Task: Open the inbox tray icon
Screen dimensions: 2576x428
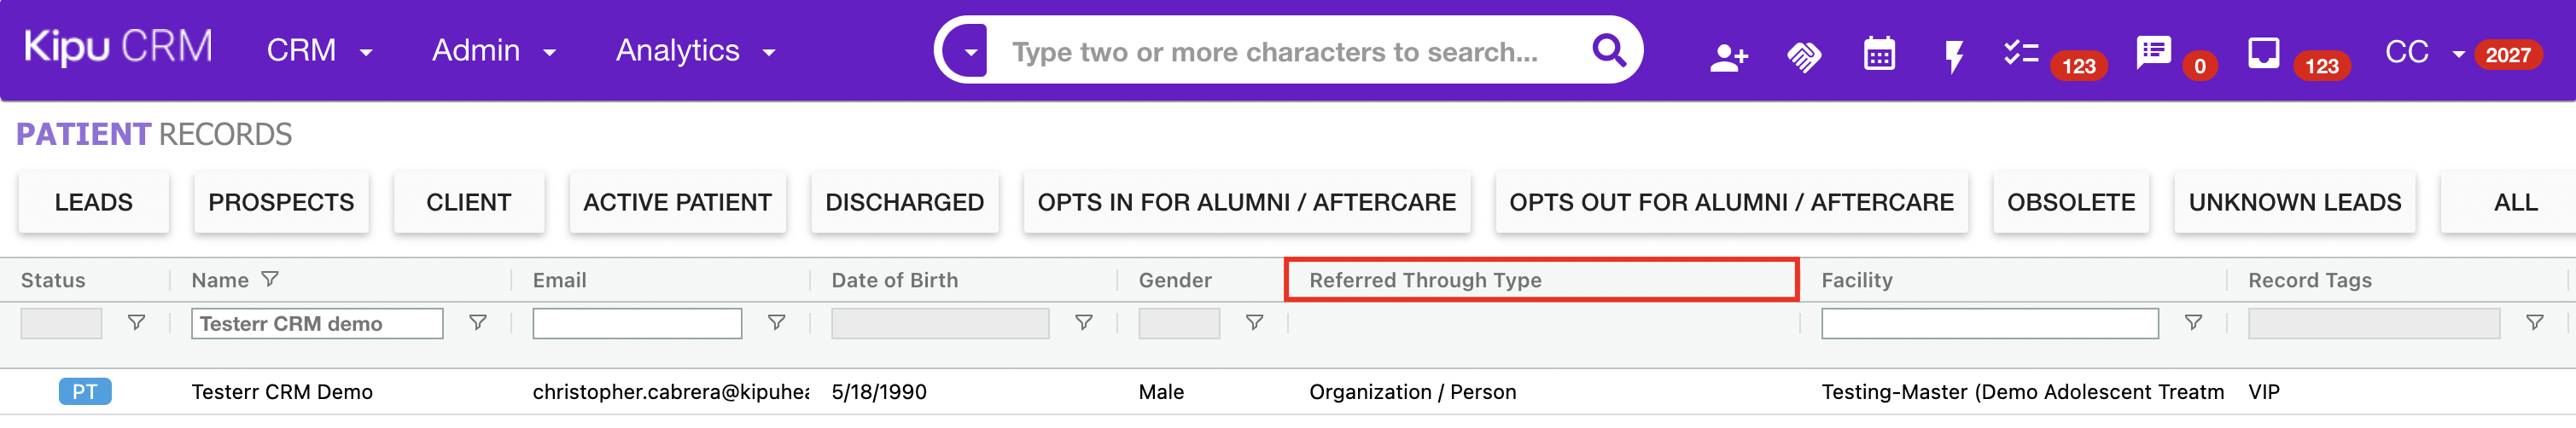Action: pos(2263,52)
